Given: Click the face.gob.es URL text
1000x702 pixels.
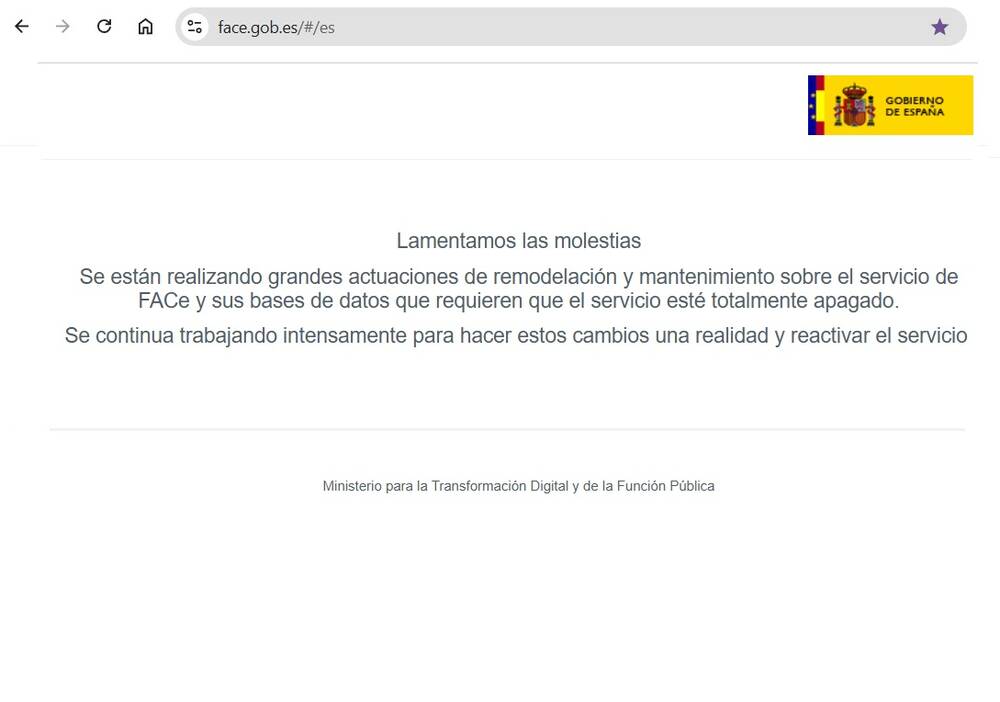Looking at the screenshot, I should tap(252, 27).
